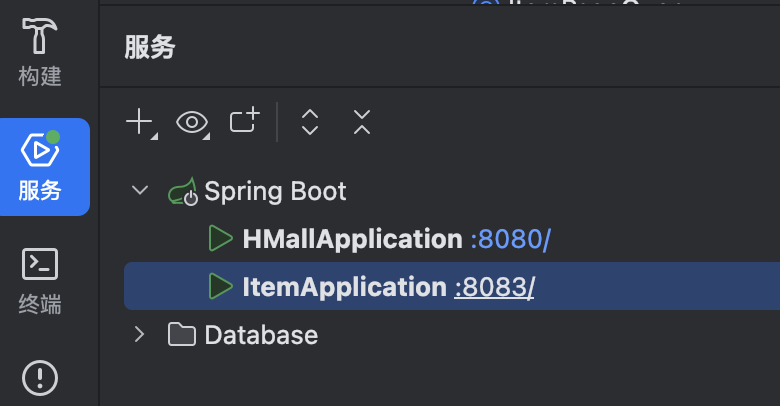This screenshot has height=406, width=780.
Task: Click the Add Service plus icon
Action: coord(141,122)
